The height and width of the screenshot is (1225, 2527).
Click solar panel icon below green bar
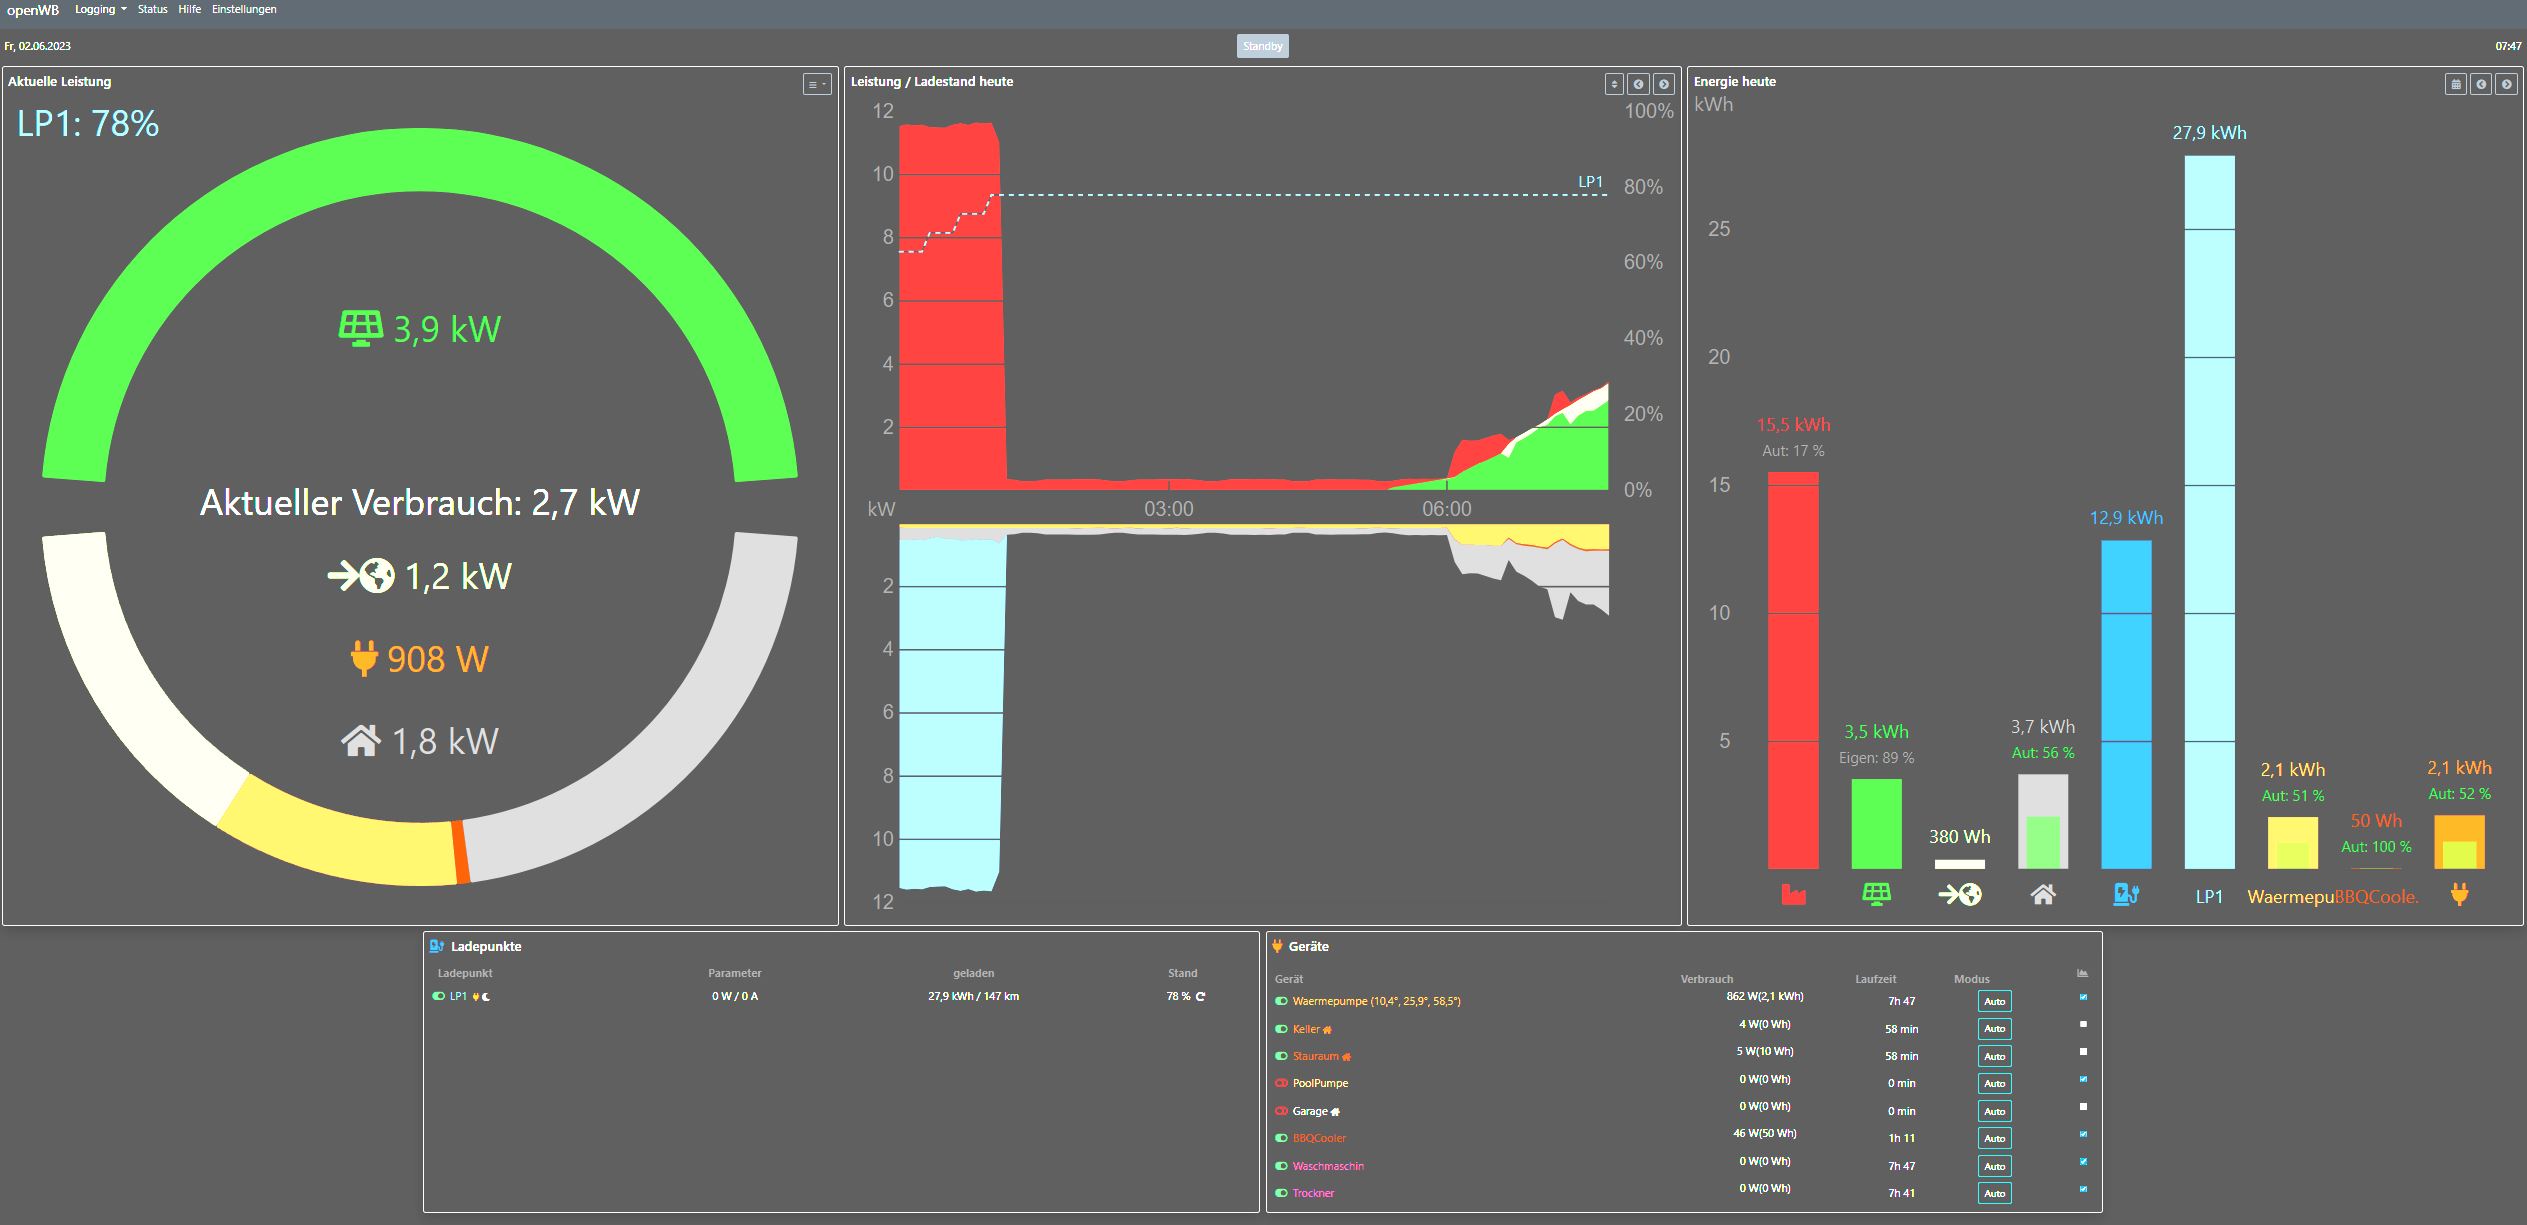coord(1876,894)
